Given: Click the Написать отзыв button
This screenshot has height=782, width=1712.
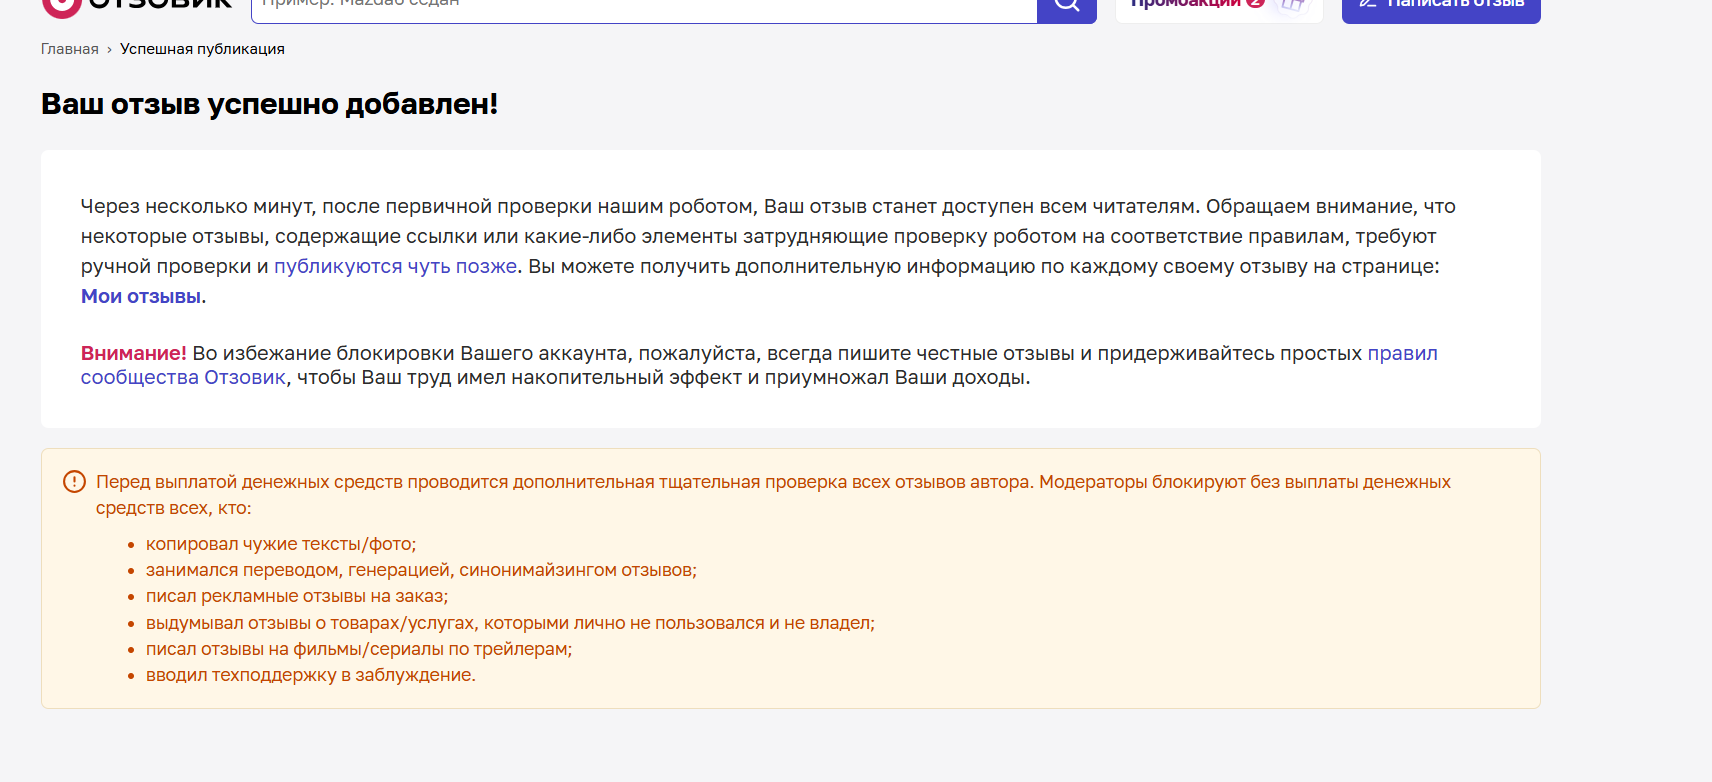Looking at the screenshot, I should click(x=1441, y=9).
